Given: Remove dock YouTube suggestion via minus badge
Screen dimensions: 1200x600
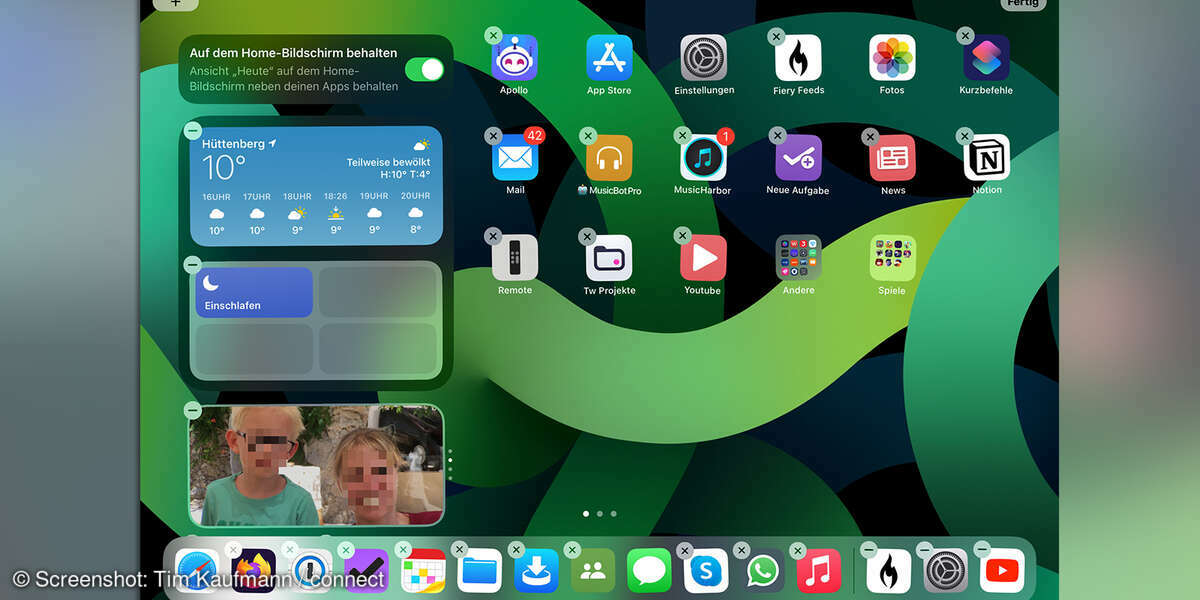Looking at the screenshot, I should 981,550.
